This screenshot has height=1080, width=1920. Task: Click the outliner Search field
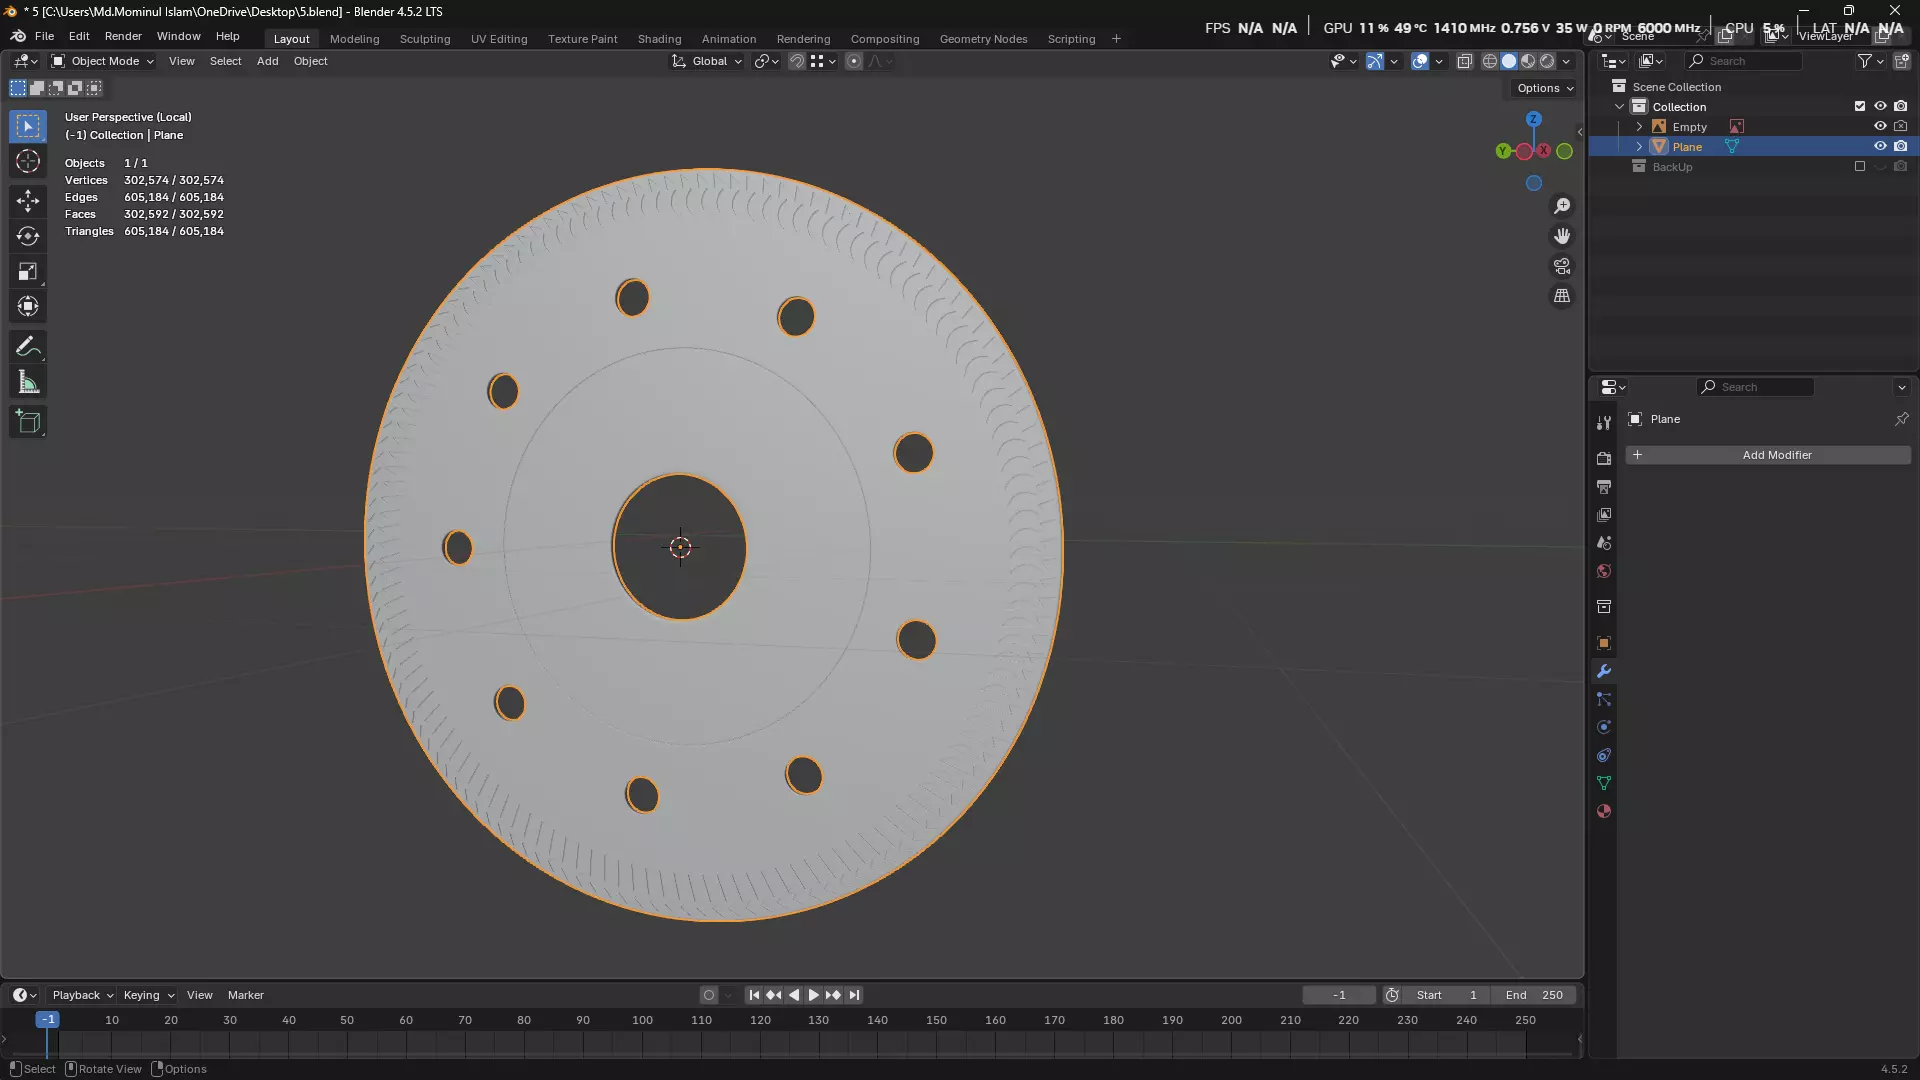click(x=1744, y=61)
